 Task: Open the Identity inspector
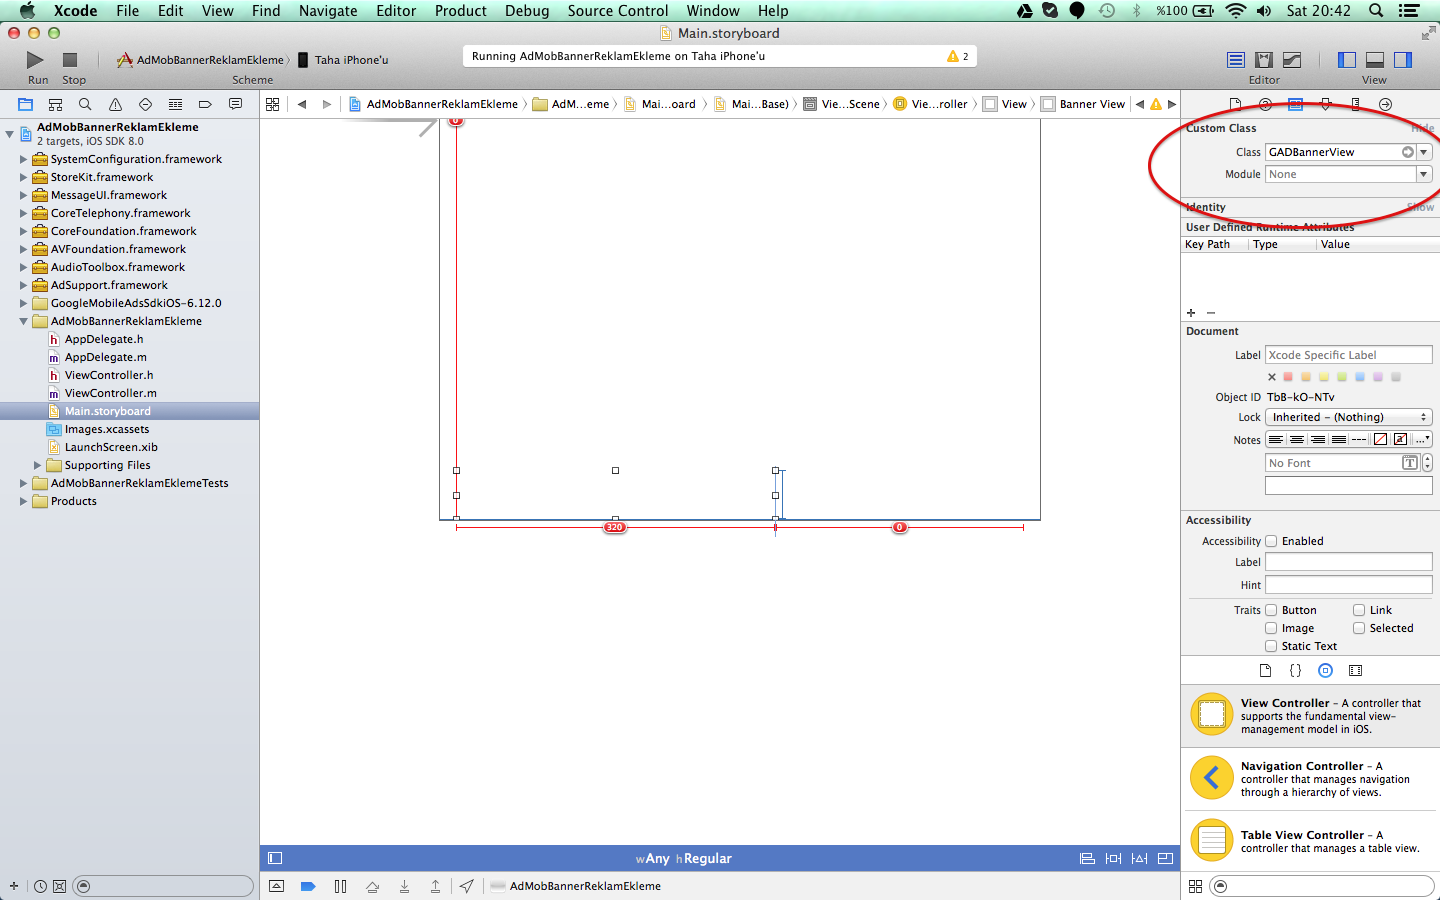point(1295,104)
